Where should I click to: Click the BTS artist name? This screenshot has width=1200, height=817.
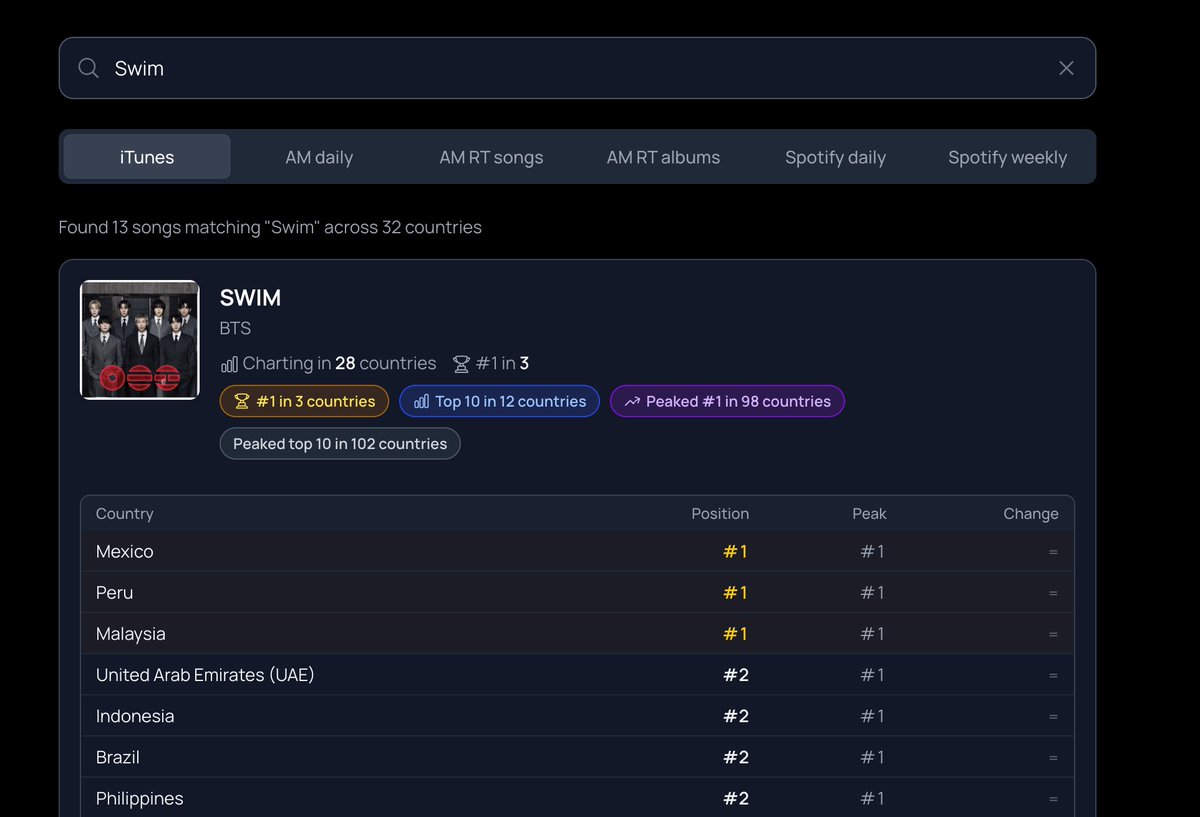(235, 328)
